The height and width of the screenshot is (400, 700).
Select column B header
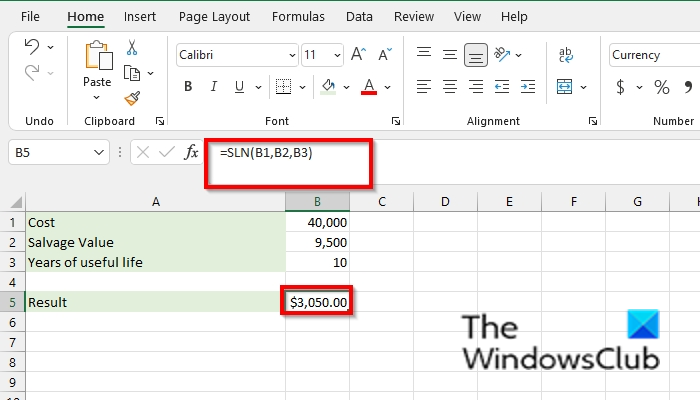317,202
